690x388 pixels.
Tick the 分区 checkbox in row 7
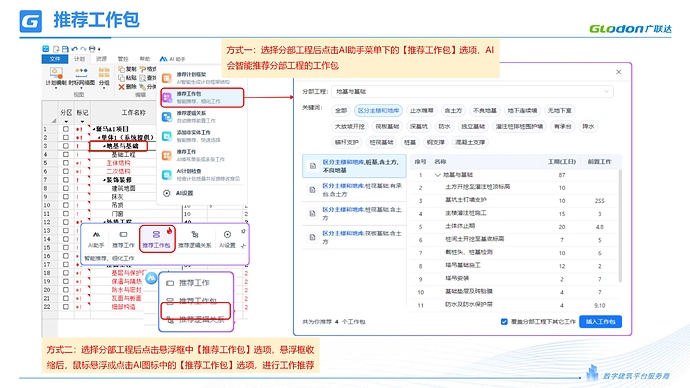click(66, 180)
